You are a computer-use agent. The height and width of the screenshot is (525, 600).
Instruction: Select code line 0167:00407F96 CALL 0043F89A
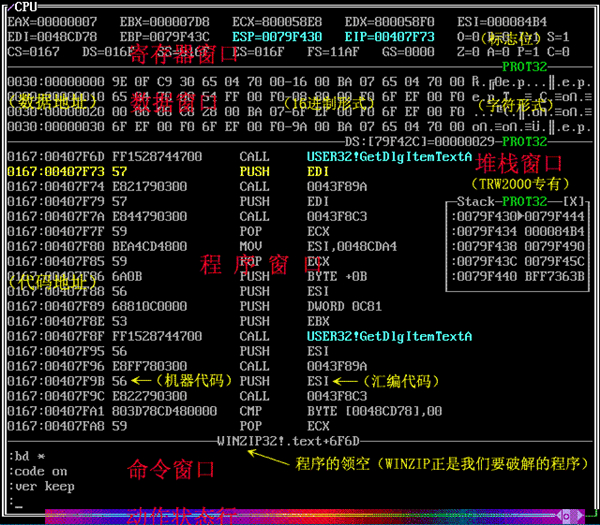(x=187, y=366)
